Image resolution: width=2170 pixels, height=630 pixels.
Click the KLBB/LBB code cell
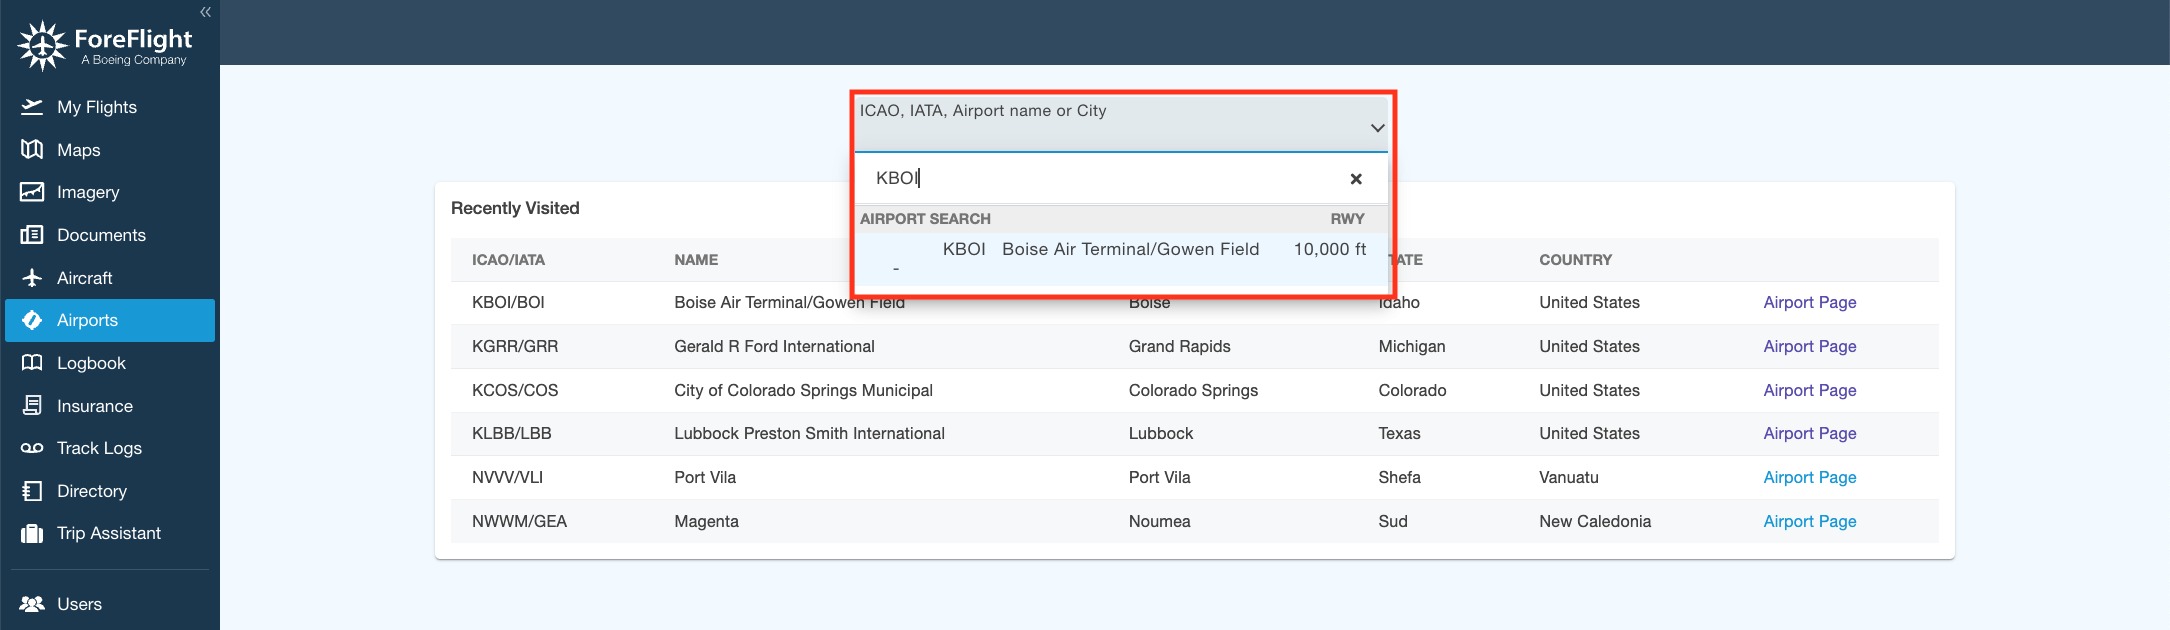512,433
